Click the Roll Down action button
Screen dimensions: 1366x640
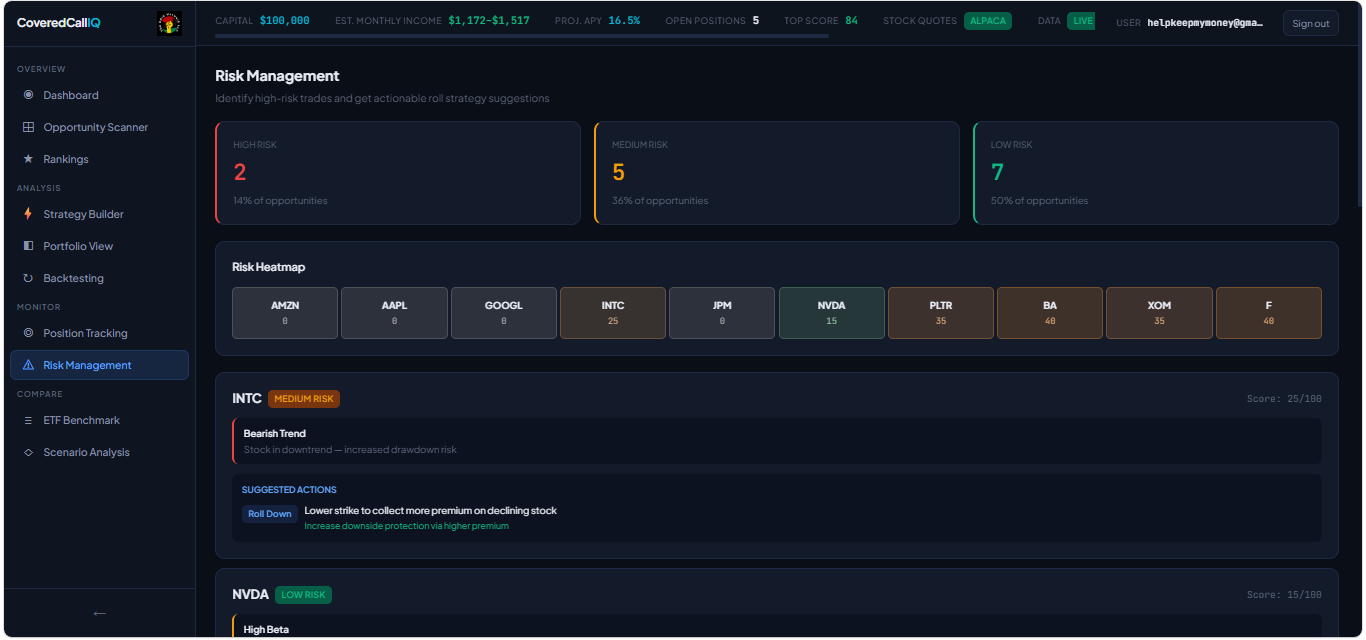tap(270, 514)
